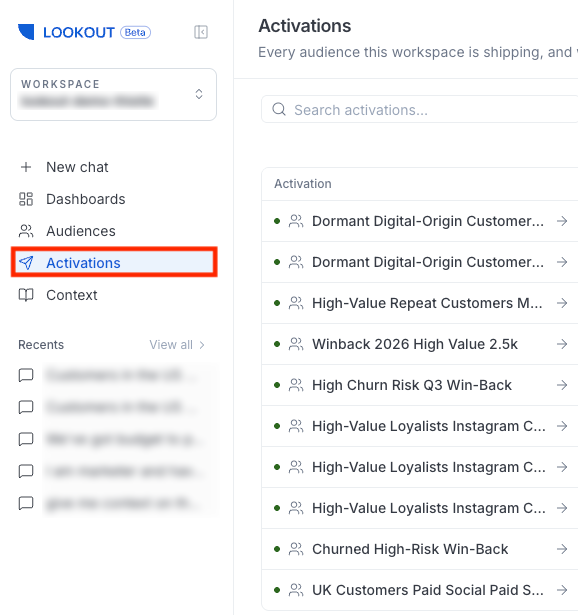
Task: Open High Churn Risk Q3 Win-Back activation
Action: point(412,385)
